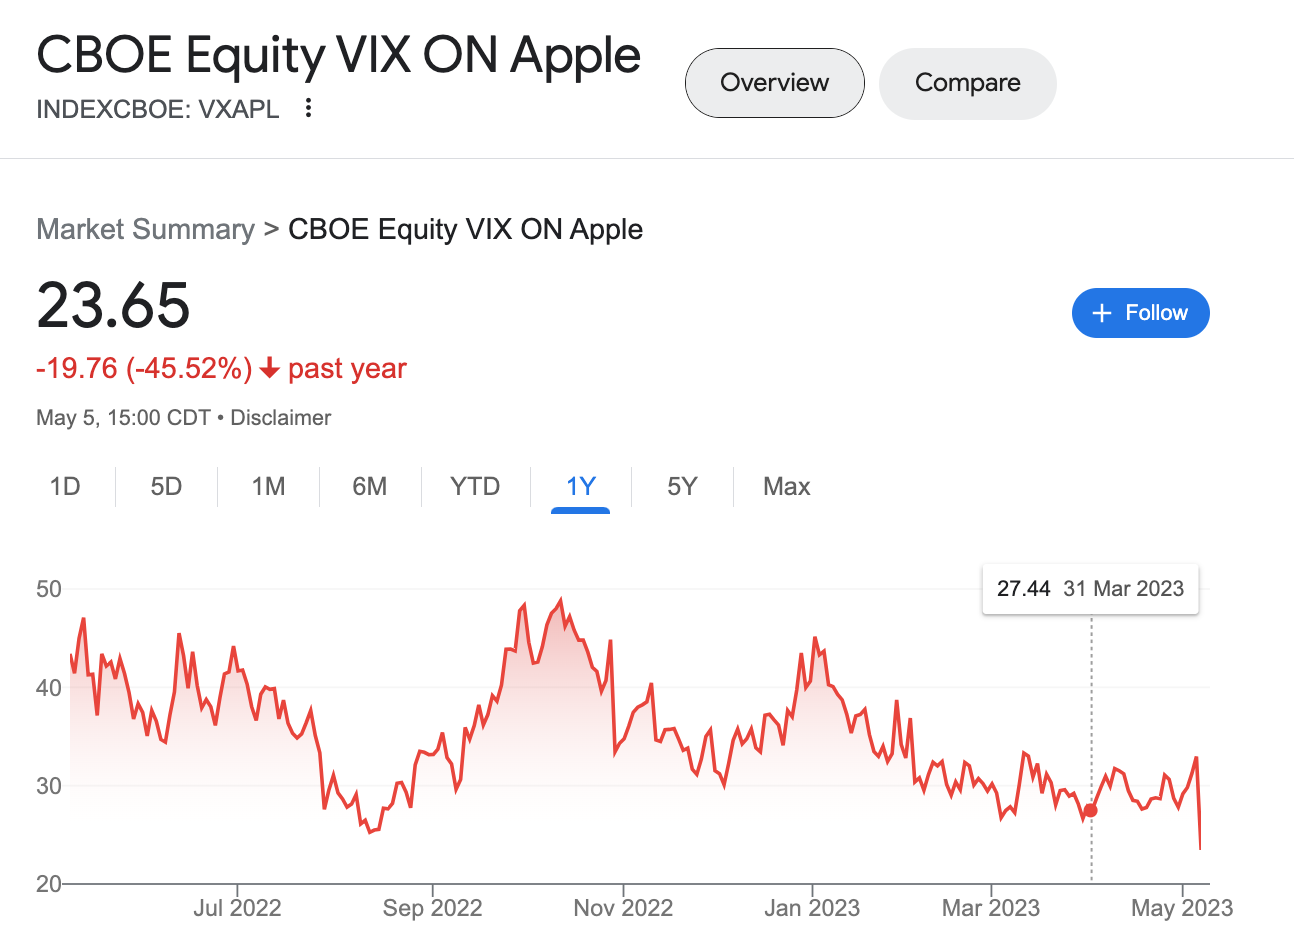Screen dimensions: 1294x950
Task: Open the three-dot menu beside VXAPL
Action: (x=308, y=108)
